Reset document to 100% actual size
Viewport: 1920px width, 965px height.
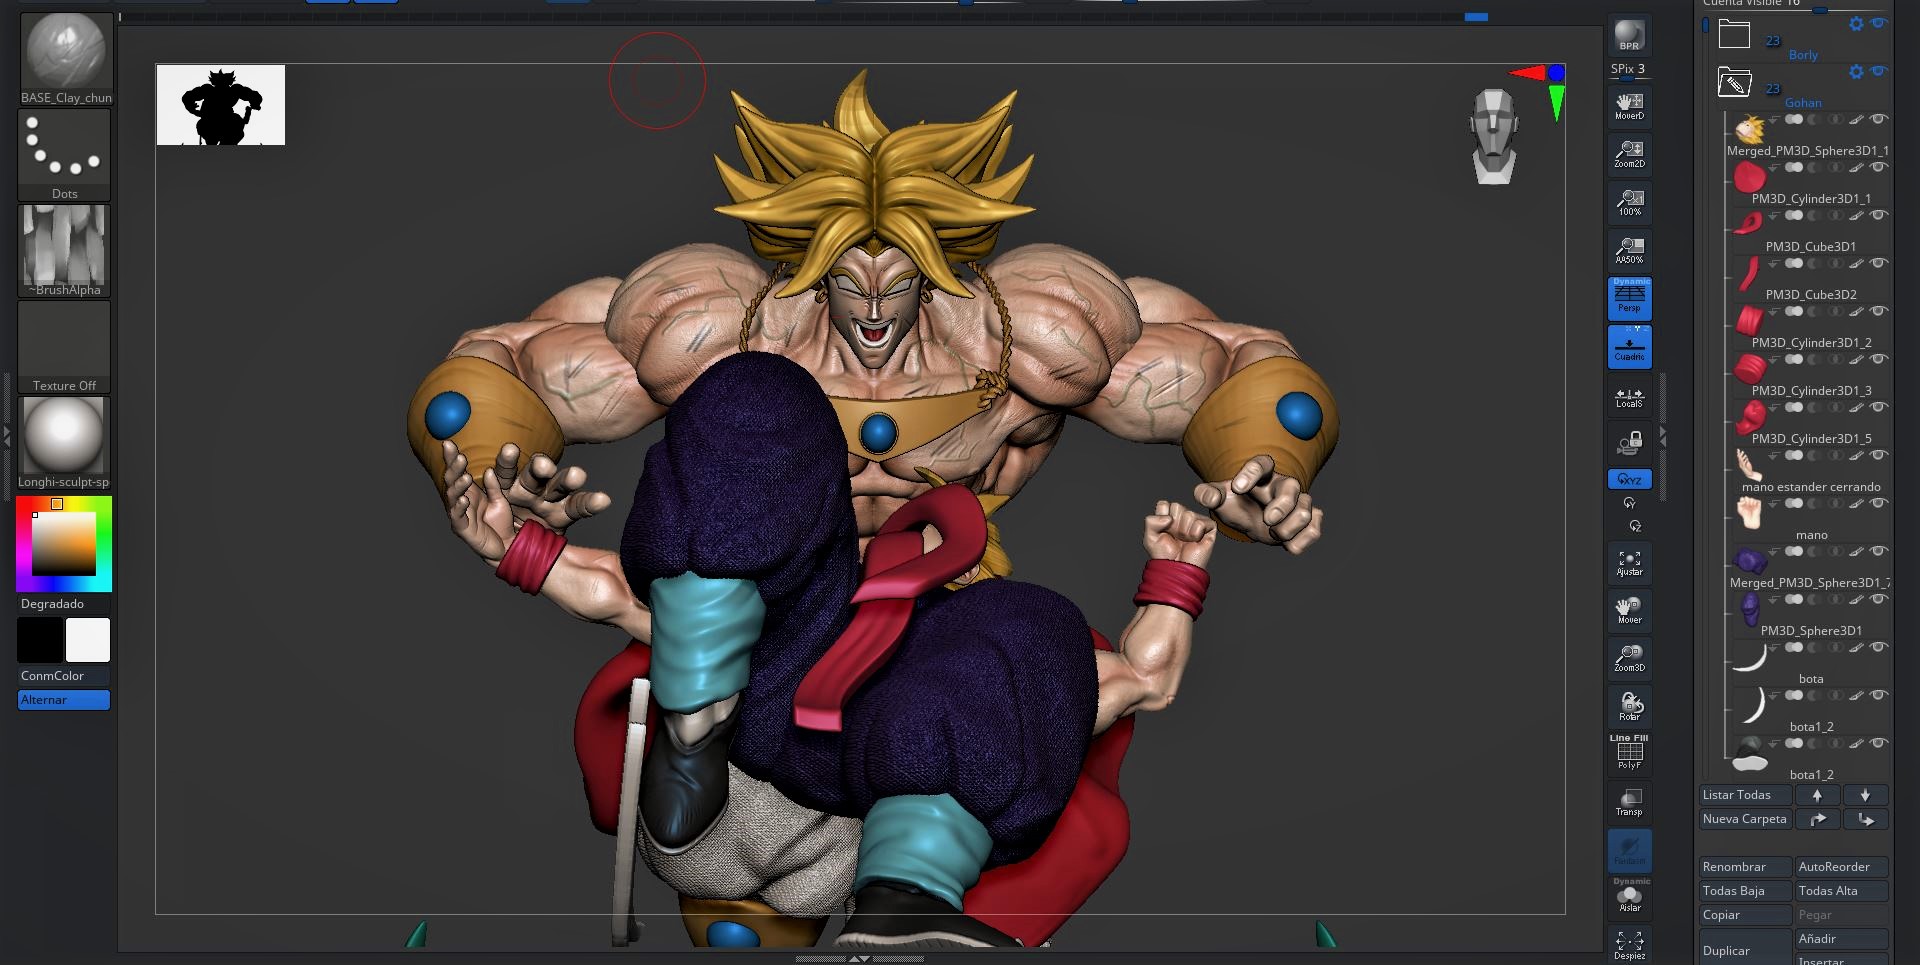(1629, 201)
